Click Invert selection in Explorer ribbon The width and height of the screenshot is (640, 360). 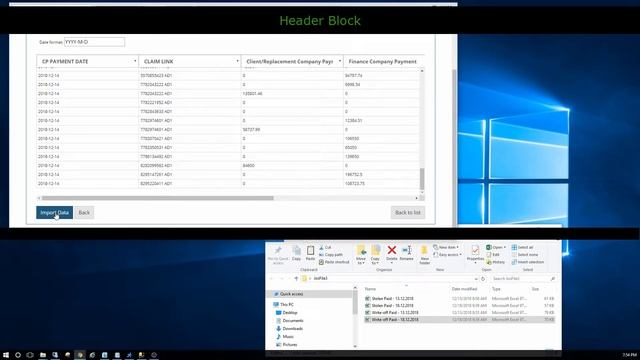[x=528, y=262]
